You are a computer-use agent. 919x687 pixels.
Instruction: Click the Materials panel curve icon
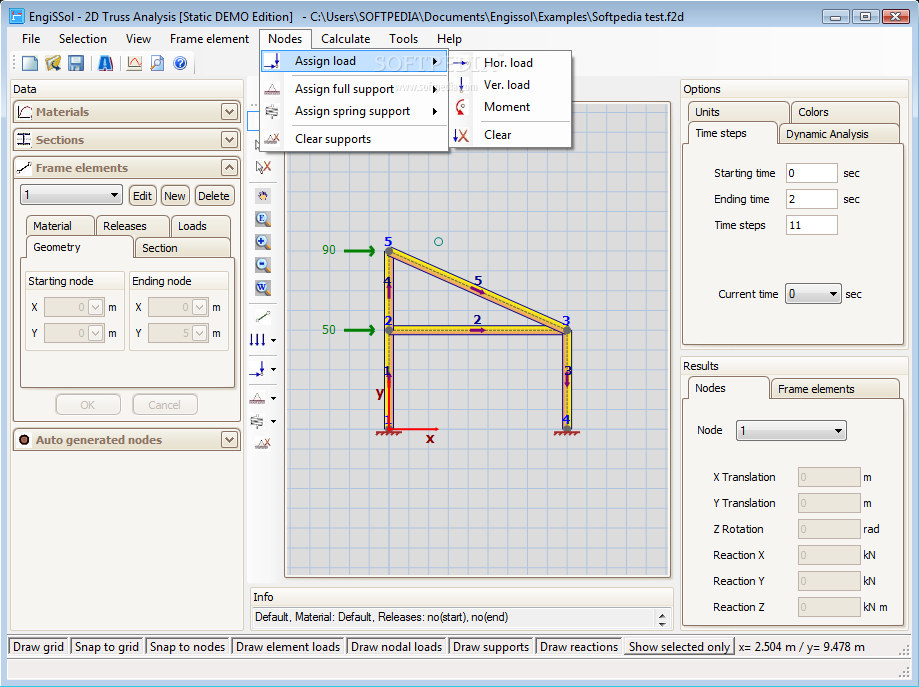tap(25, 112)
